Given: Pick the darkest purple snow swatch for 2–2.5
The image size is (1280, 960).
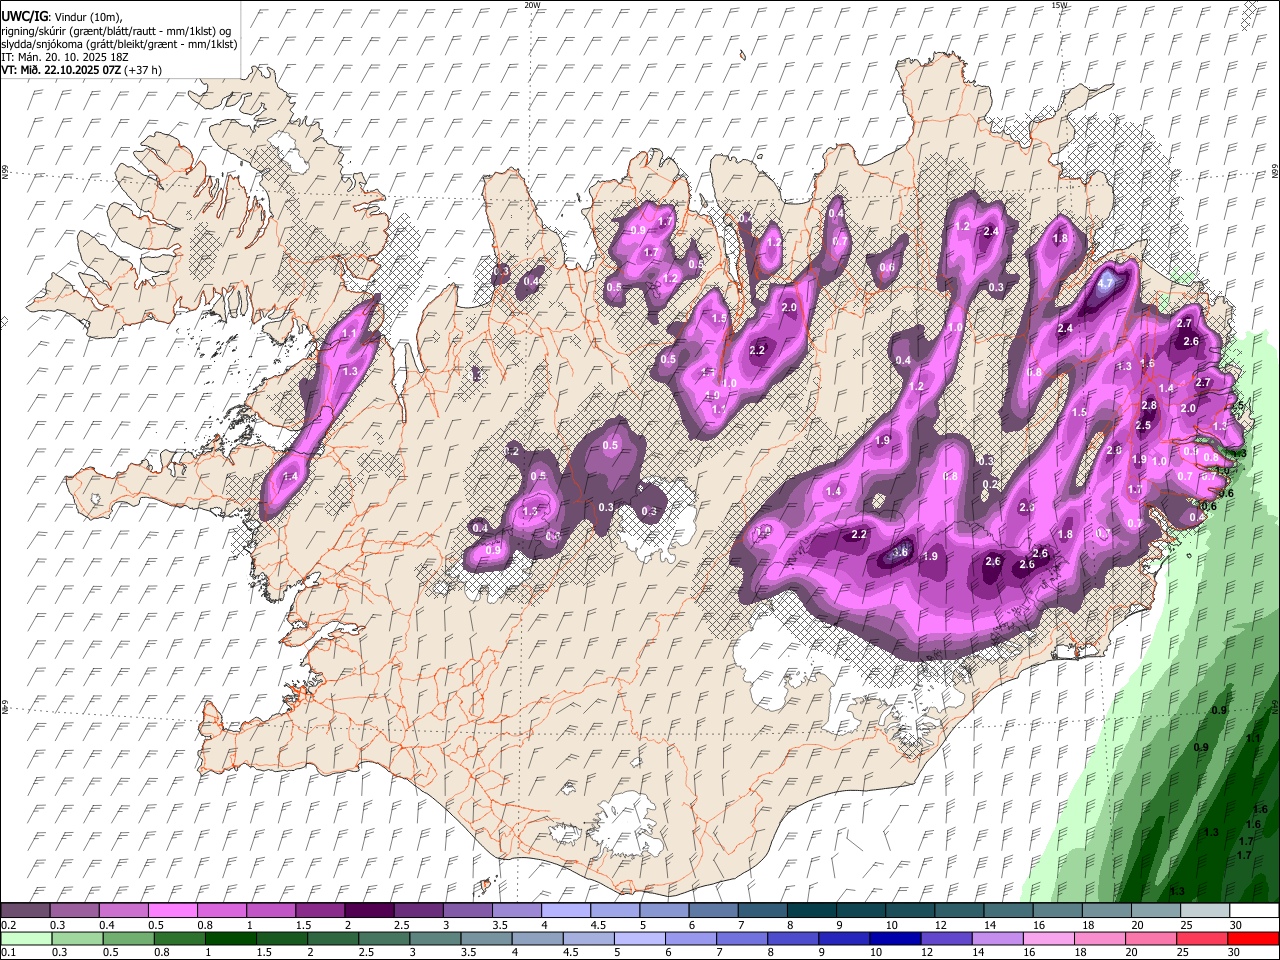Looking at the screenshot, I should click(x=369, y=911).
